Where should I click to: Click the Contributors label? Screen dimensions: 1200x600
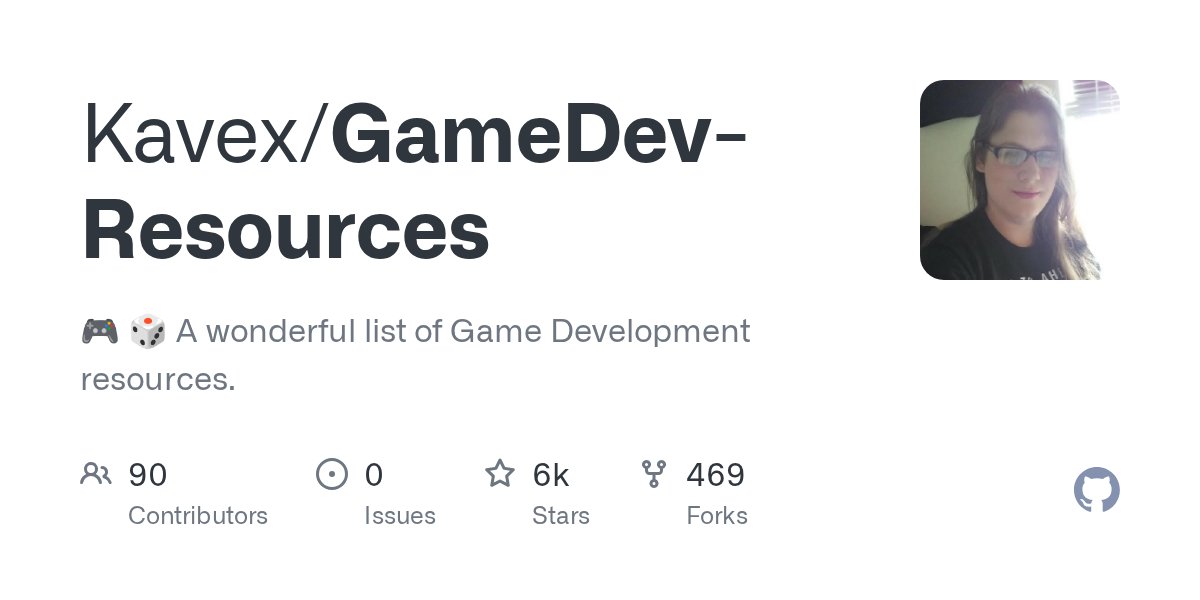(x=198, y=516)
